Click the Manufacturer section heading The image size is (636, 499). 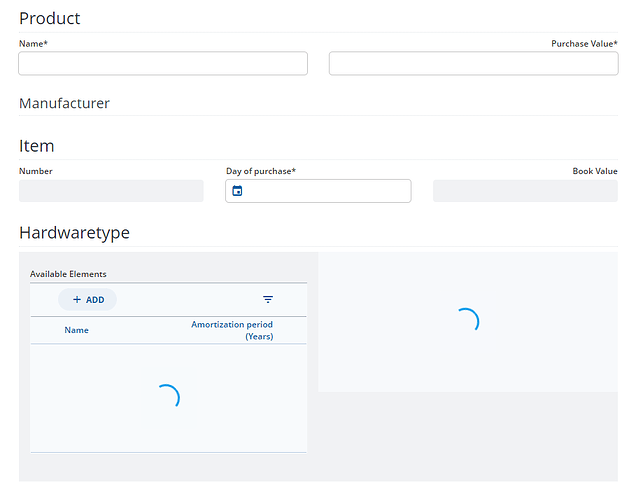(64, 103)
